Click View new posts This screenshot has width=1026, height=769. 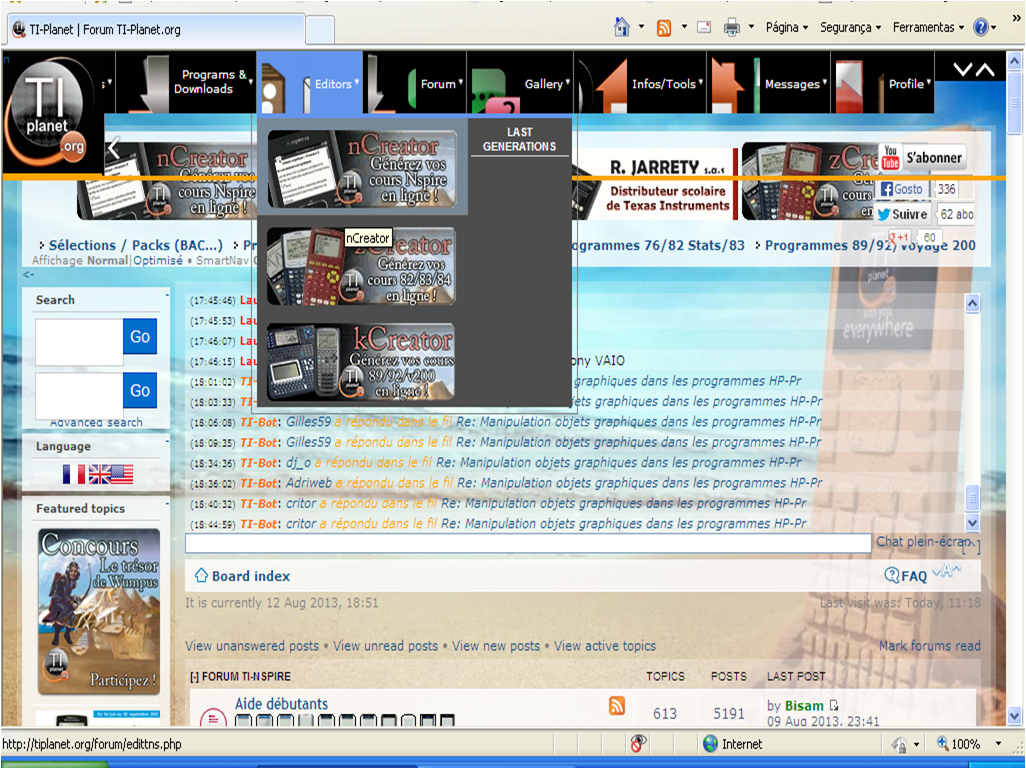click(496, 646)
